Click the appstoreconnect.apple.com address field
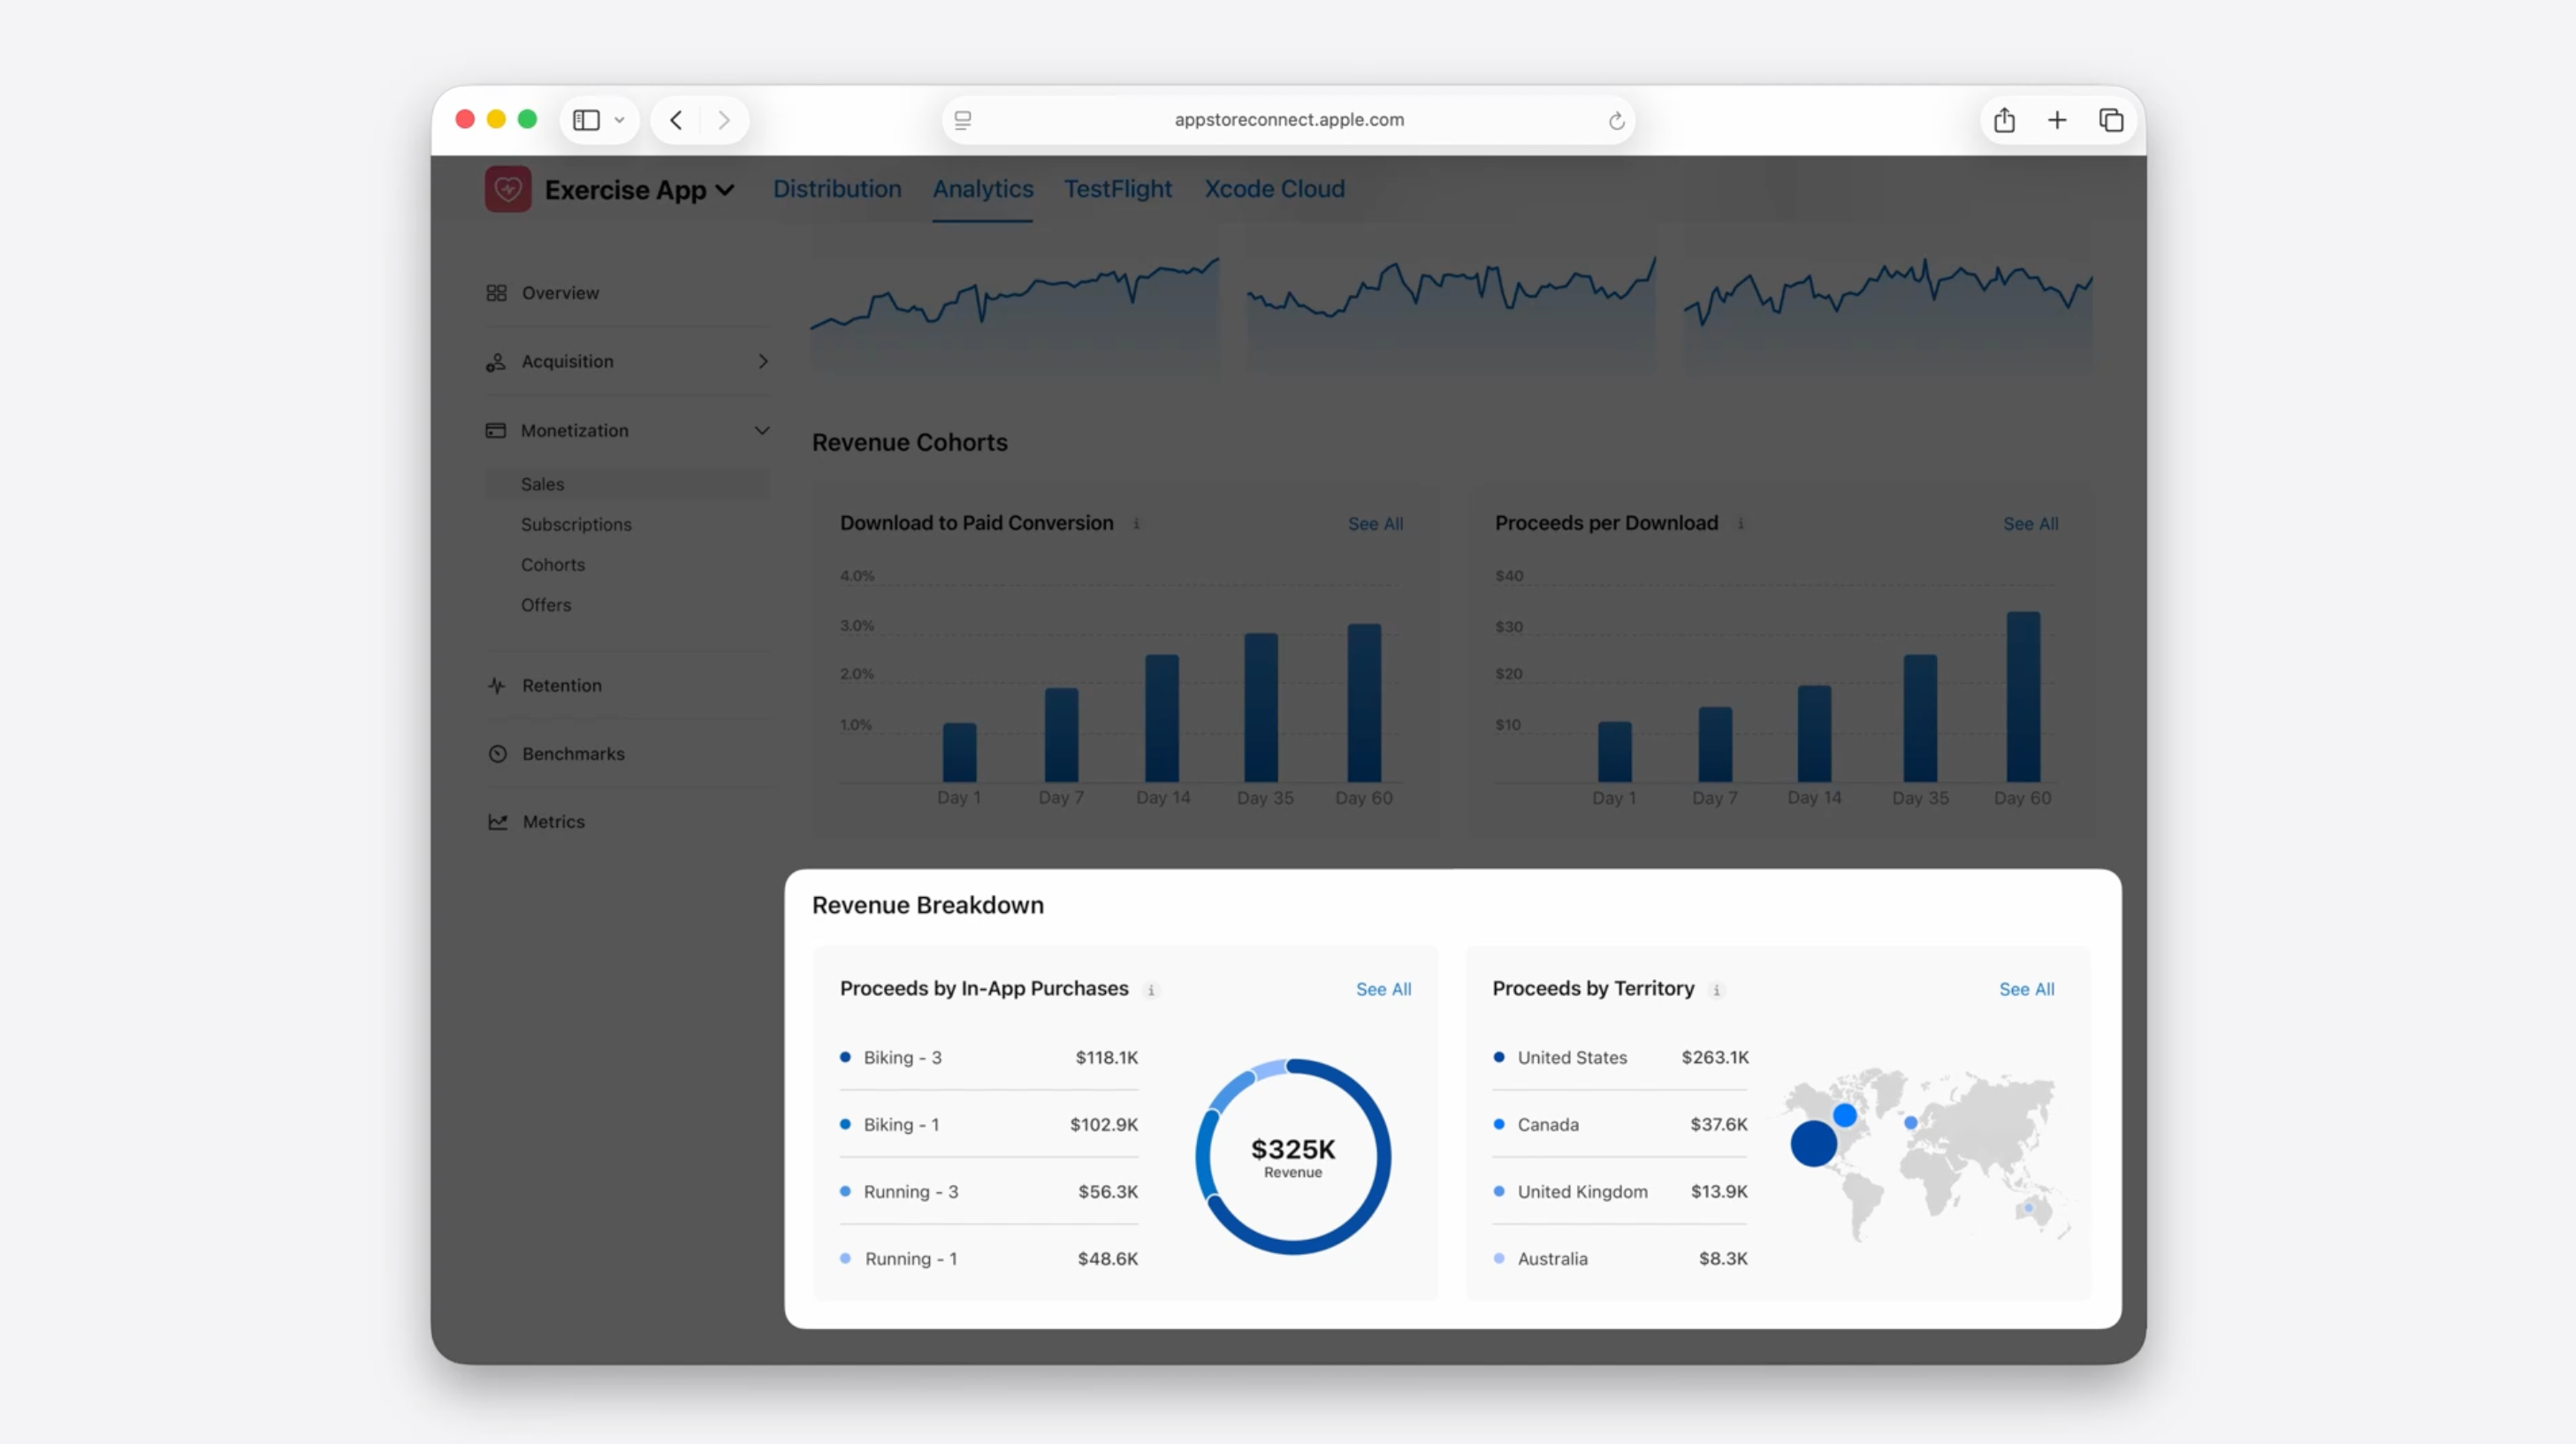The image size is (2576, 1444). [1288, 120]
